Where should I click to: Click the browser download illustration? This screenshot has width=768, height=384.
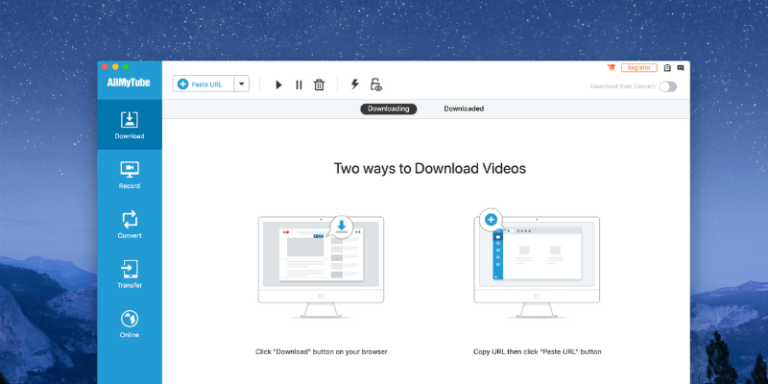[x=321, y=267]
